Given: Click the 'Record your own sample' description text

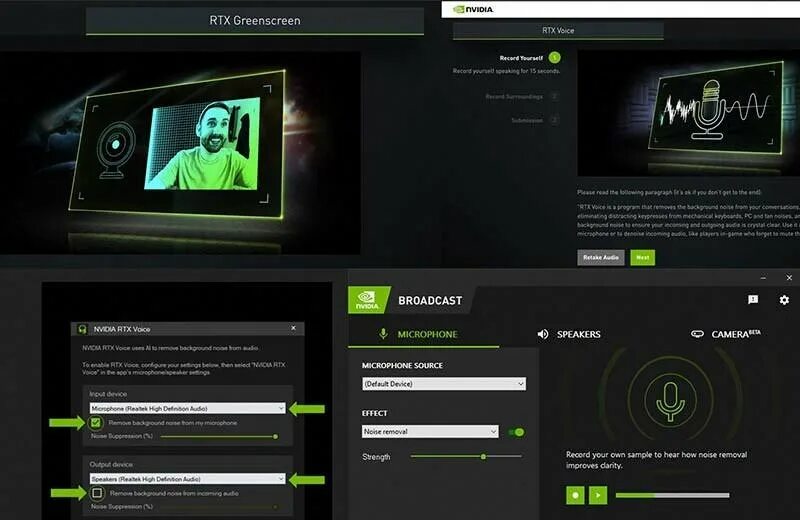Looking at the screenshot, I should [656, 460].
